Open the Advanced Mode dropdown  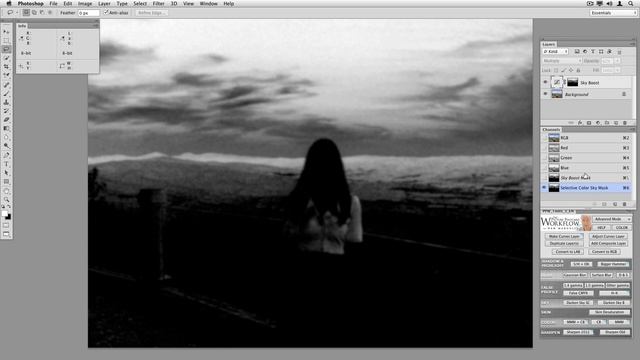[x=612, y=219]
